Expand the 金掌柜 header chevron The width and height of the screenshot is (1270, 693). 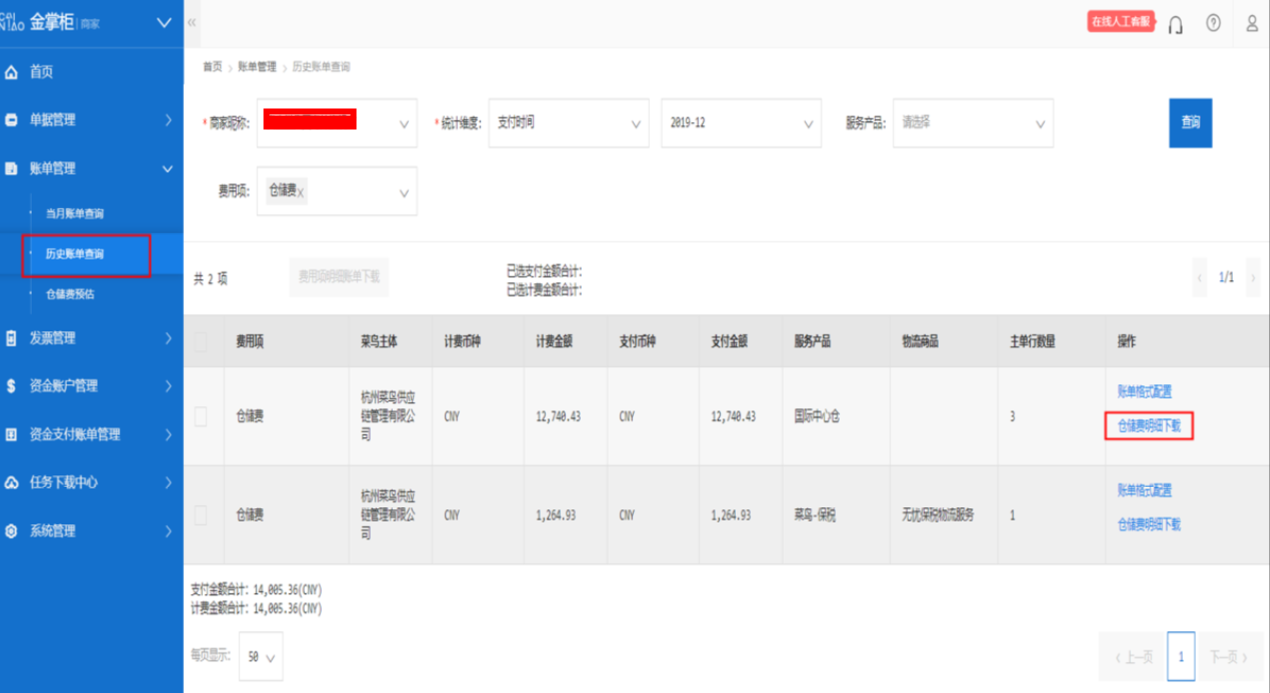(x=165, y=23)
